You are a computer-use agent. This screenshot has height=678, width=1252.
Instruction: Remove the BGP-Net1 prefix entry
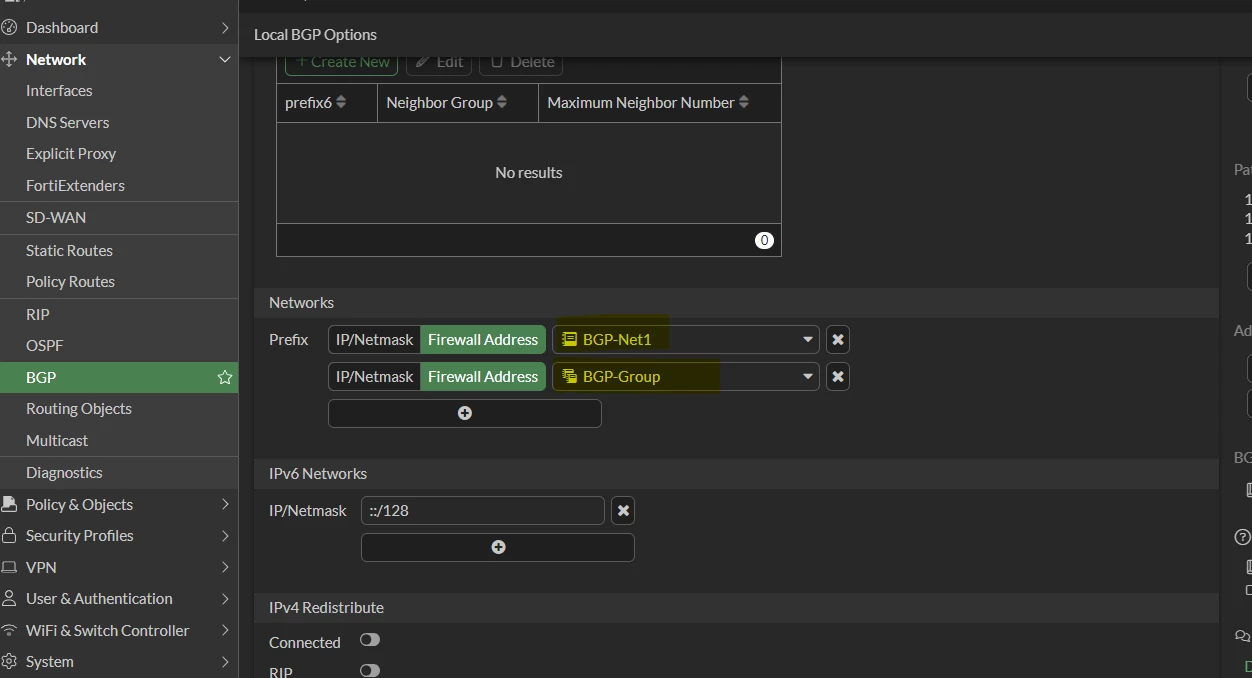click(x=838, y=339)
